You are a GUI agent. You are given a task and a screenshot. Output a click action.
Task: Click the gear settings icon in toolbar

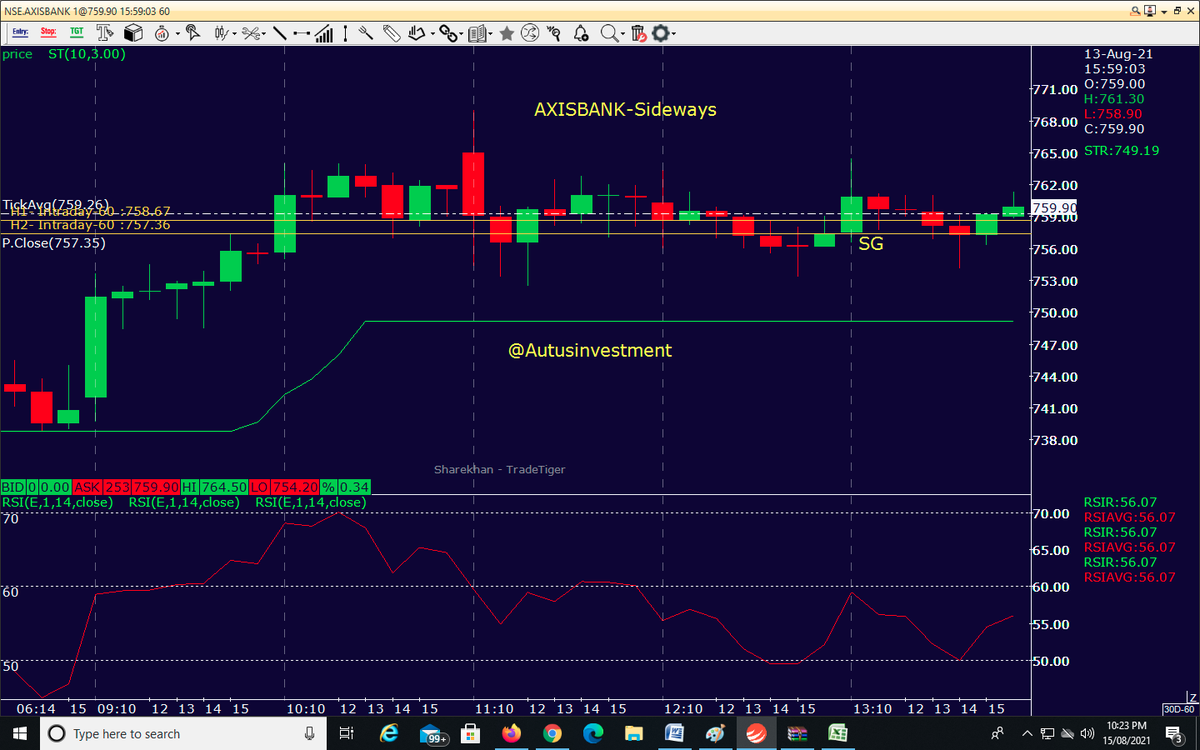pyautogui.click(x=659, y=33)
